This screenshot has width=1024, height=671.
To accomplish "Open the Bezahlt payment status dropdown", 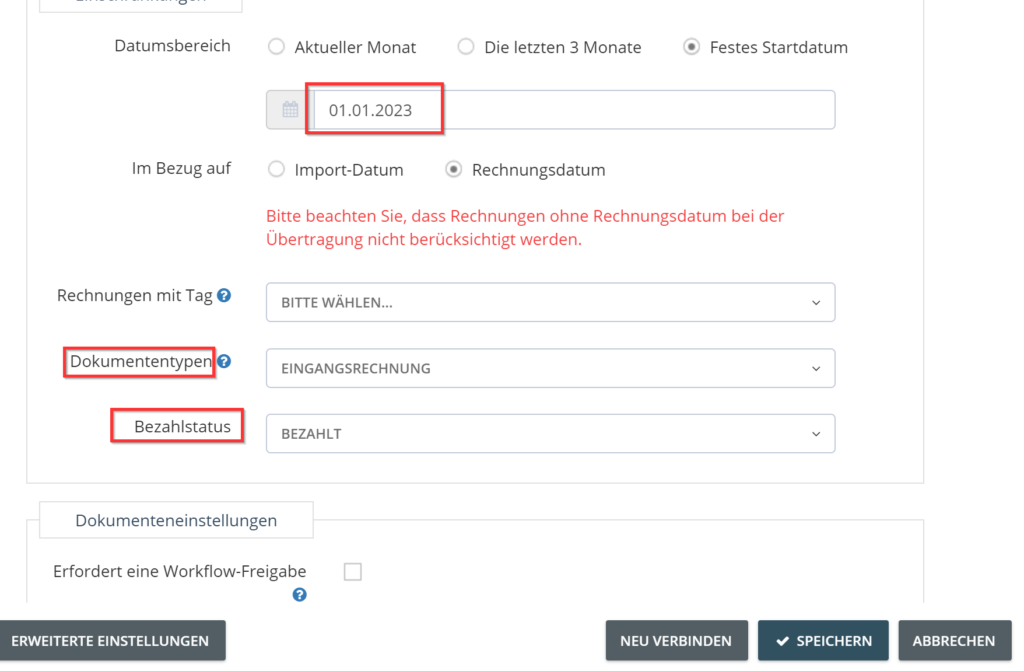I will pyautogui.click(x=551, y=433).
